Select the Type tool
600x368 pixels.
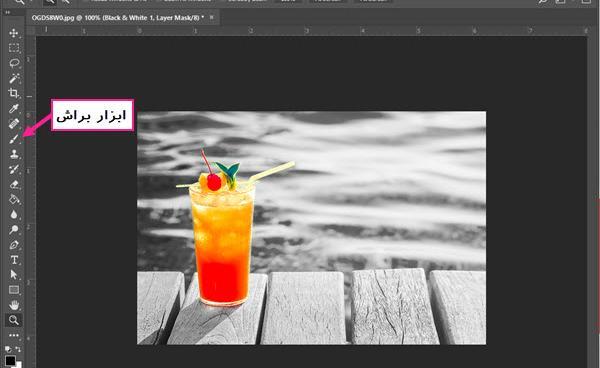14,260
